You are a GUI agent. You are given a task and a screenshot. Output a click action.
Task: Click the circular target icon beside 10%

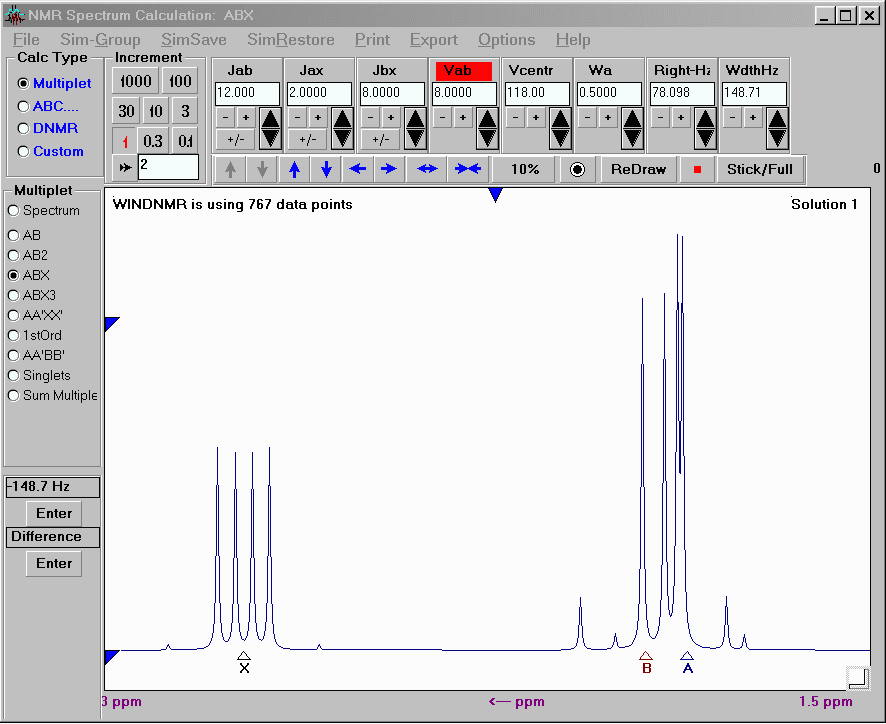pos(577,169)
